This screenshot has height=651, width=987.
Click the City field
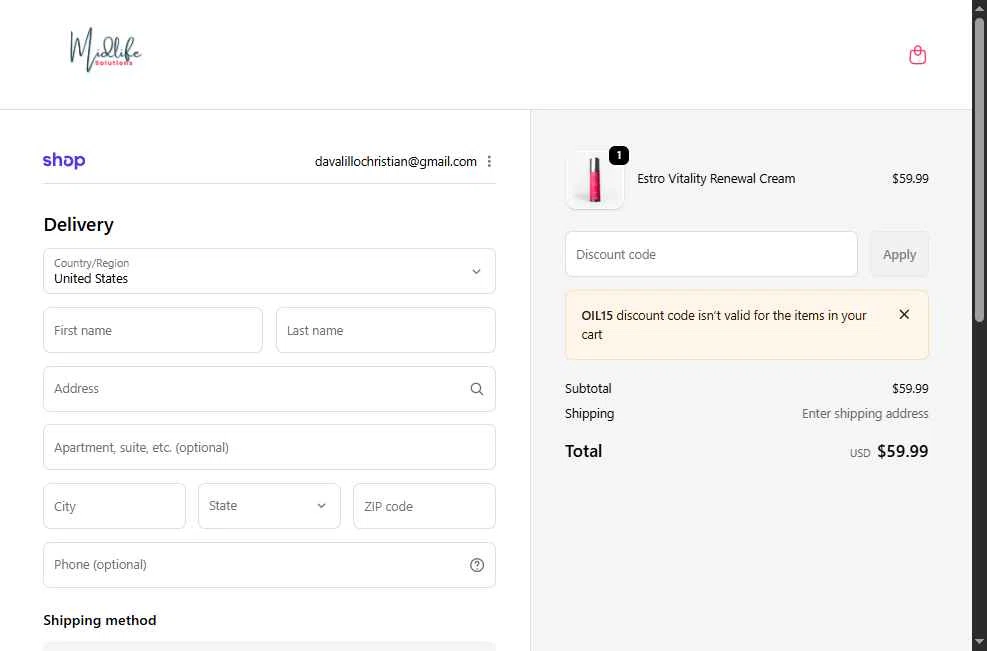(115, 506)
